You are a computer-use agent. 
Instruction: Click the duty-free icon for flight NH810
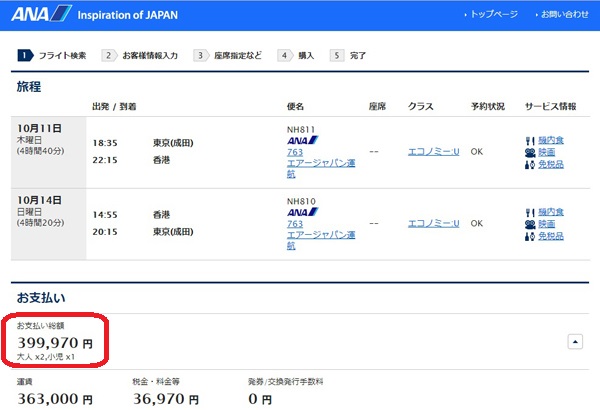coord(529,237)
